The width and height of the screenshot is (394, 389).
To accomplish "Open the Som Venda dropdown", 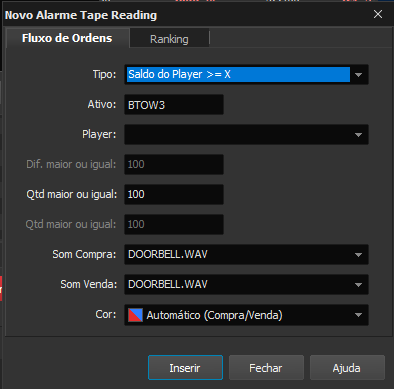I will (246, 285).
